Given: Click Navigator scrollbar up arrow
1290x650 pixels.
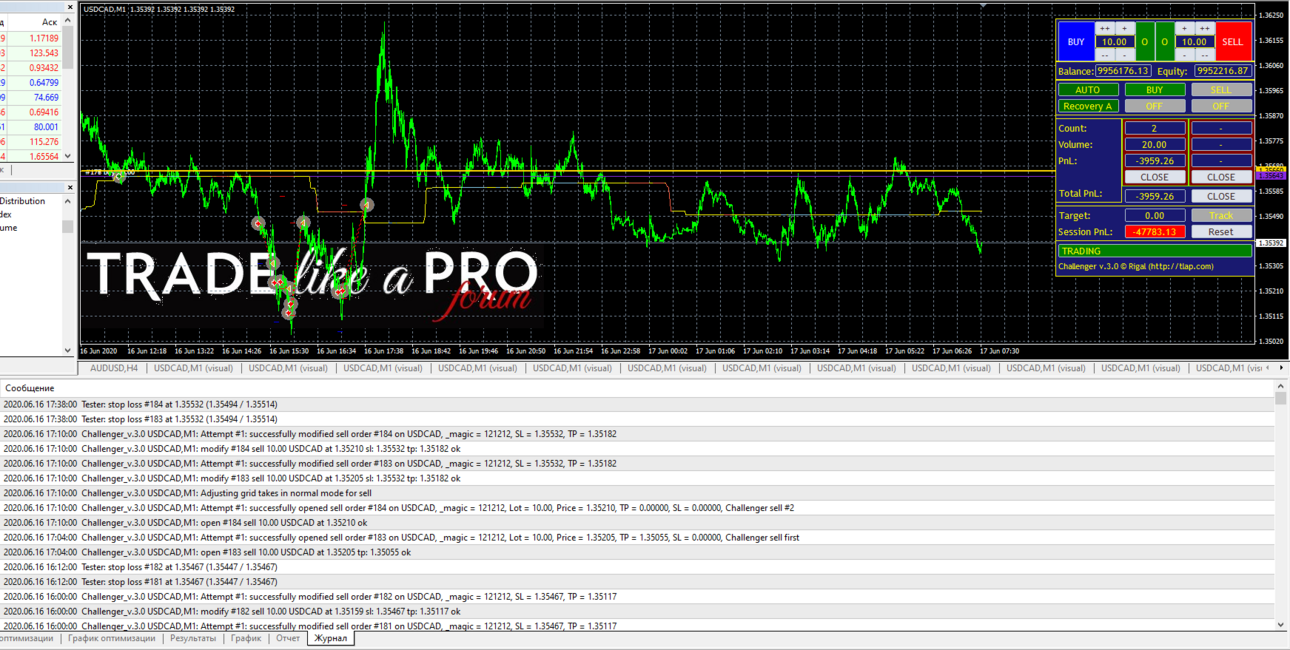Looking at the screenshot, I should tap(68, 201).
